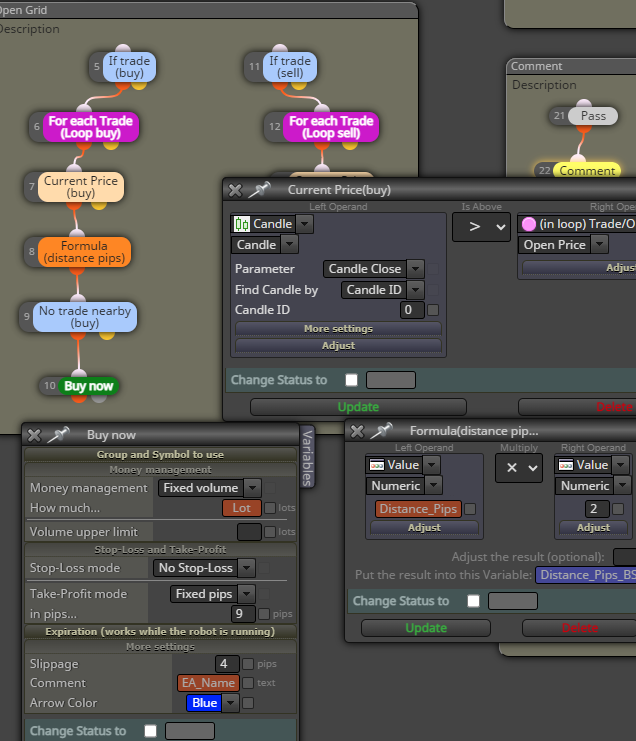Viewport: 636px width, 741px height.
Task: Close the Formula(distance pip...) panel
Action: click(357, 431)
